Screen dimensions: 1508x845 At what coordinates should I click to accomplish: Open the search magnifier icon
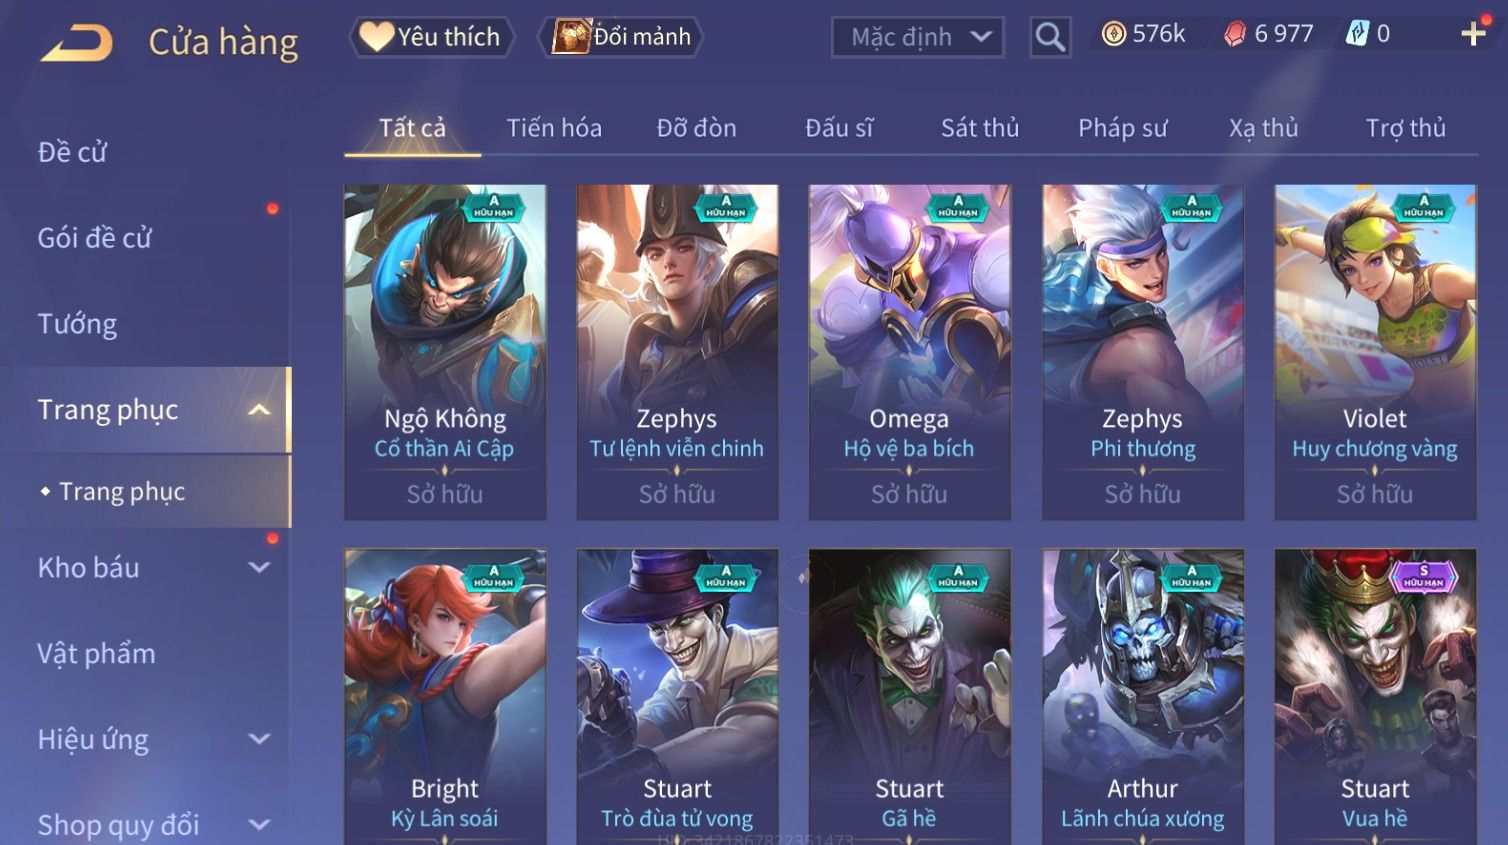[1050, 38]
